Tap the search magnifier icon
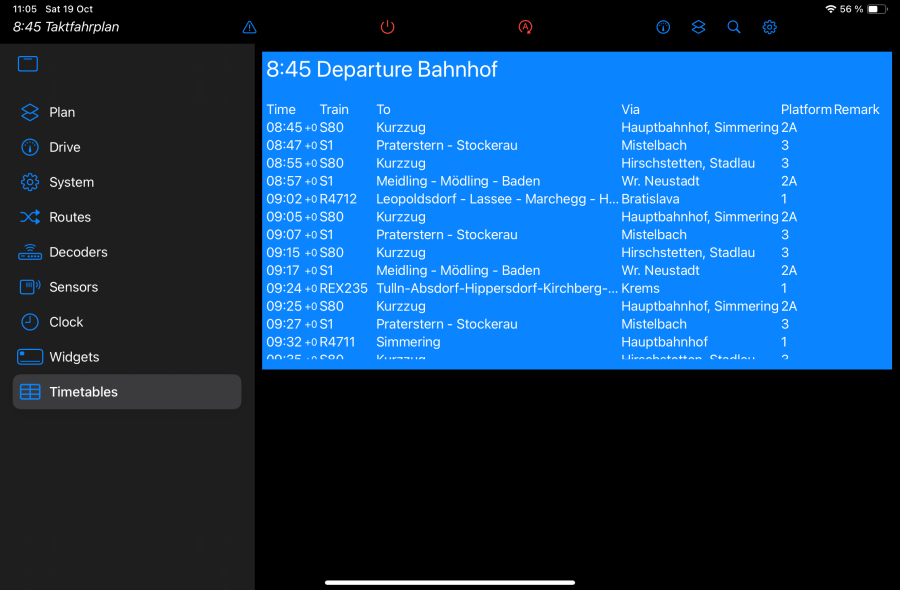 734,27
